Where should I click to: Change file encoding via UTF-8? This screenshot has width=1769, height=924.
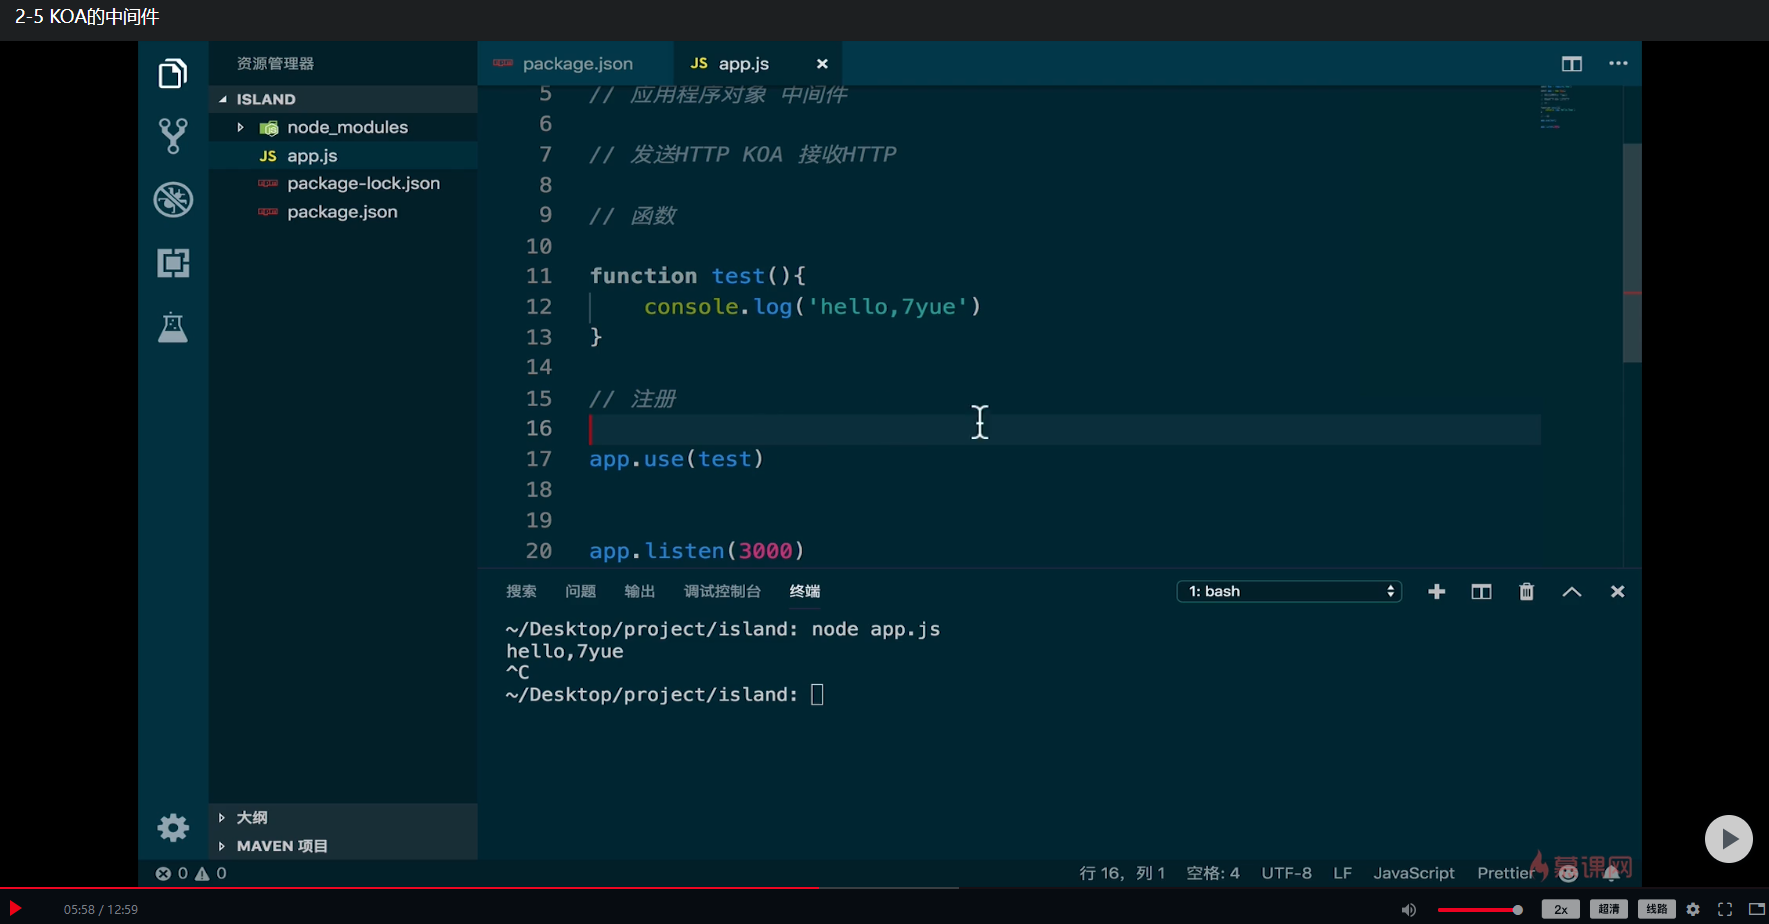(x=1286, y=873)
